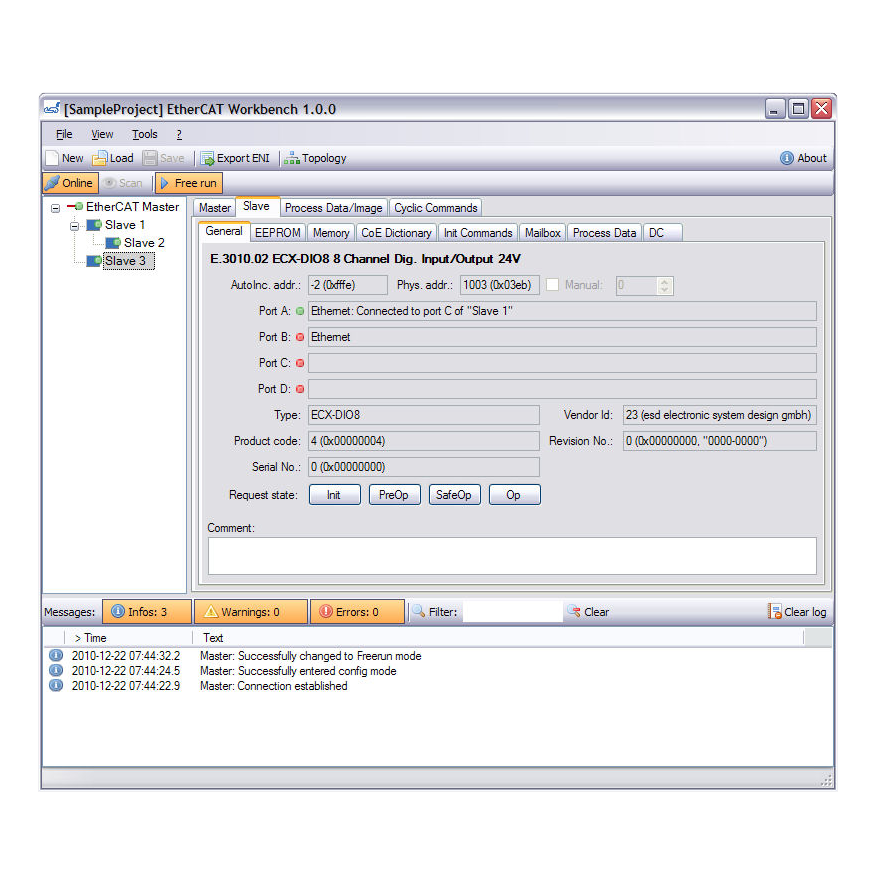Screen dimensions: 872x872
Task: Load a project via Load icon
Action: 99,158
